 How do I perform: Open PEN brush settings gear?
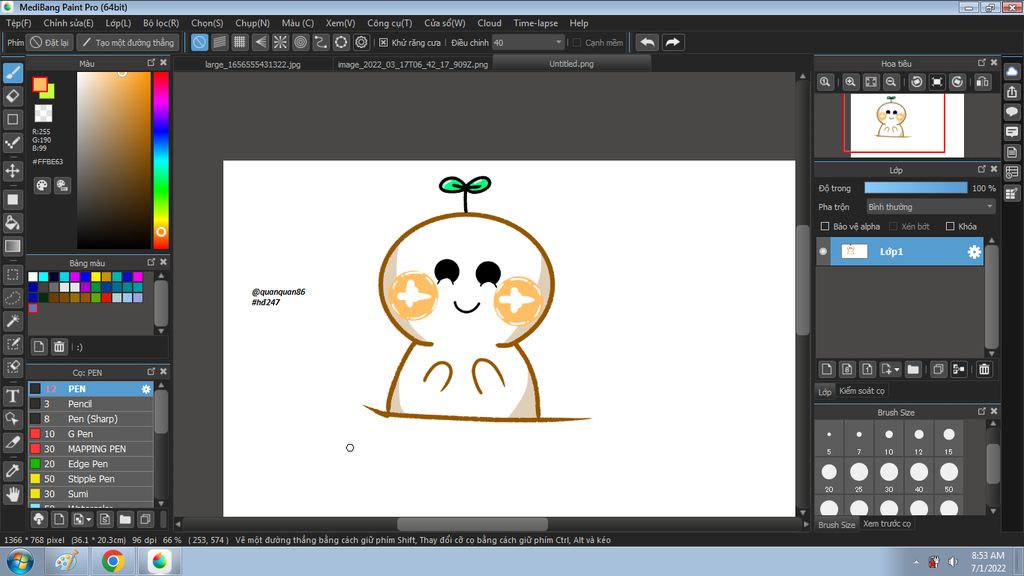pos(146,389)
